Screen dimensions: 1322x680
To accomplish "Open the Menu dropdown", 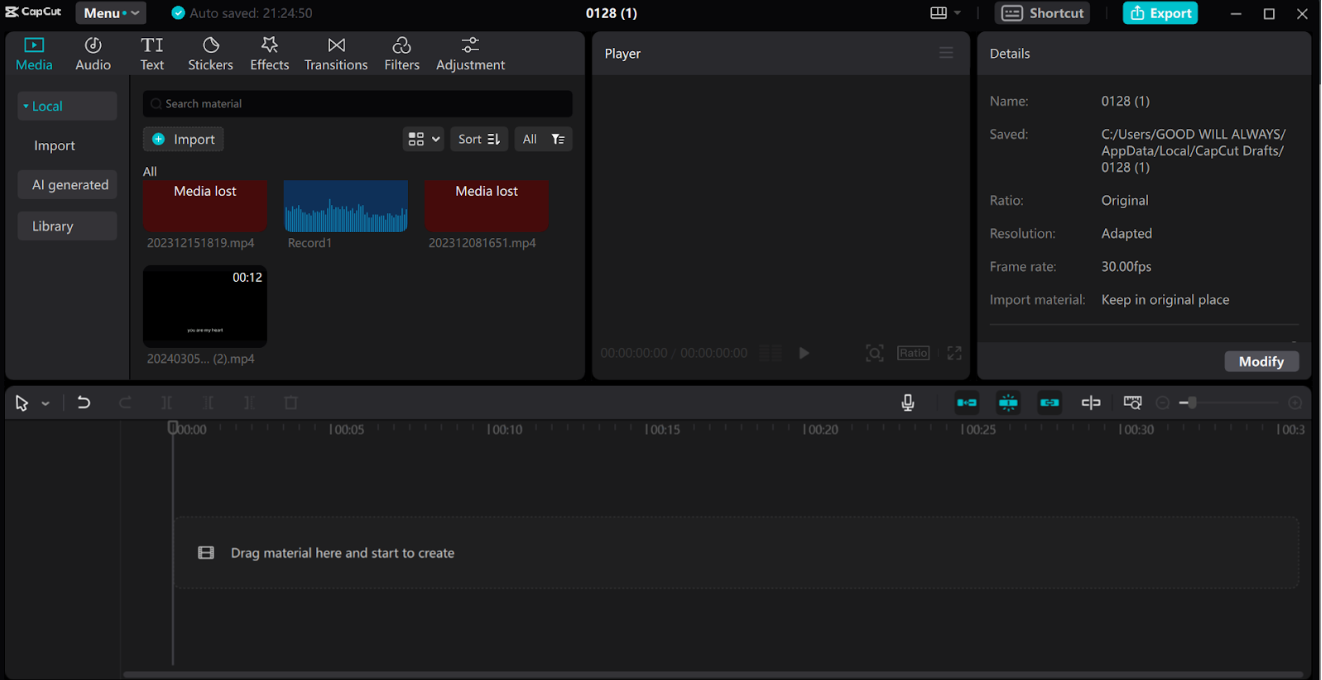I will [x=111, y=13].
